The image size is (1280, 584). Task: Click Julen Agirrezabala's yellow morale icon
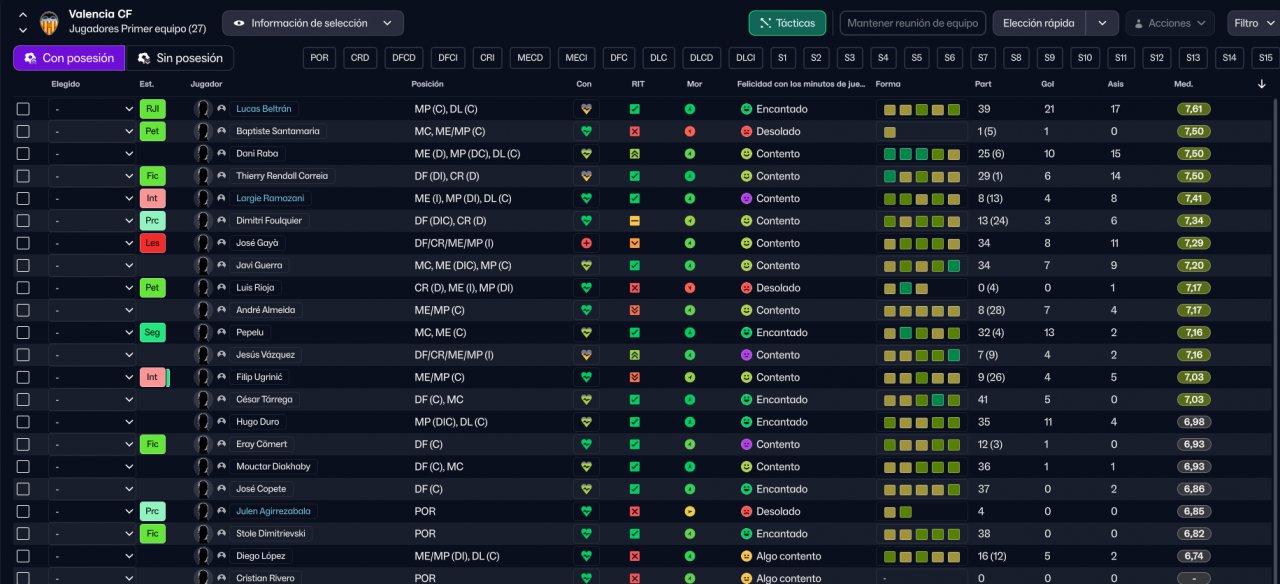click(x=690, y=511)
